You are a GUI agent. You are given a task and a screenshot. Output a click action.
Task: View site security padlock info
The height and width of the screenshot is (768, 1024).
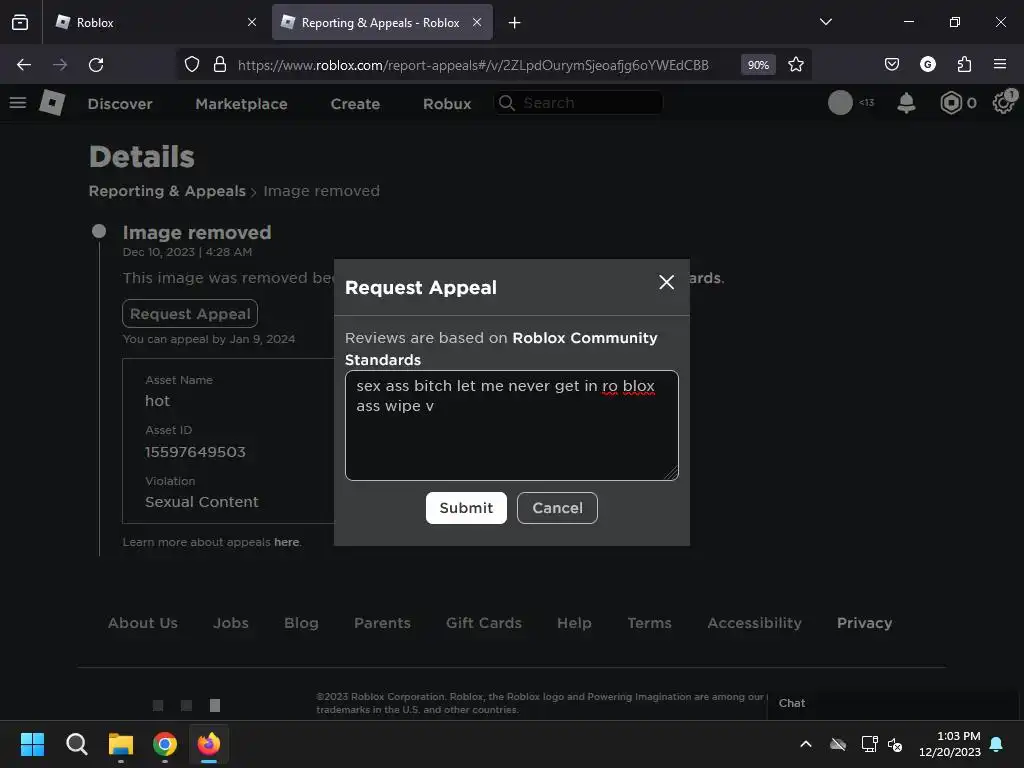220,65
